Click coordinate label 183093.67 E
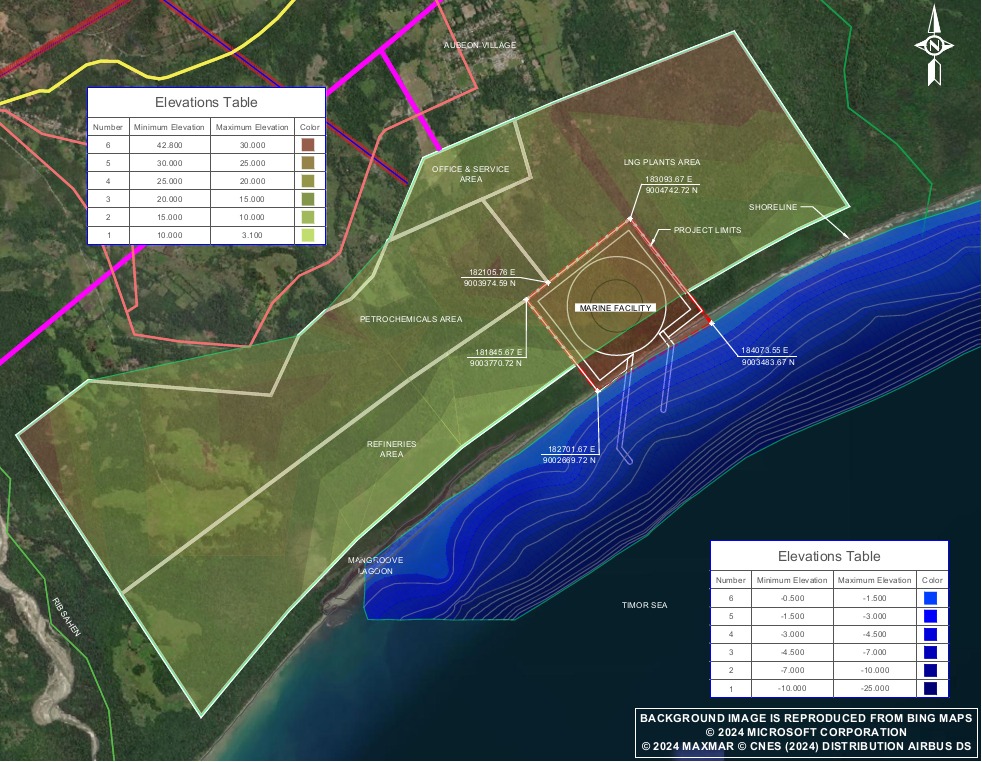 (671, 180)
